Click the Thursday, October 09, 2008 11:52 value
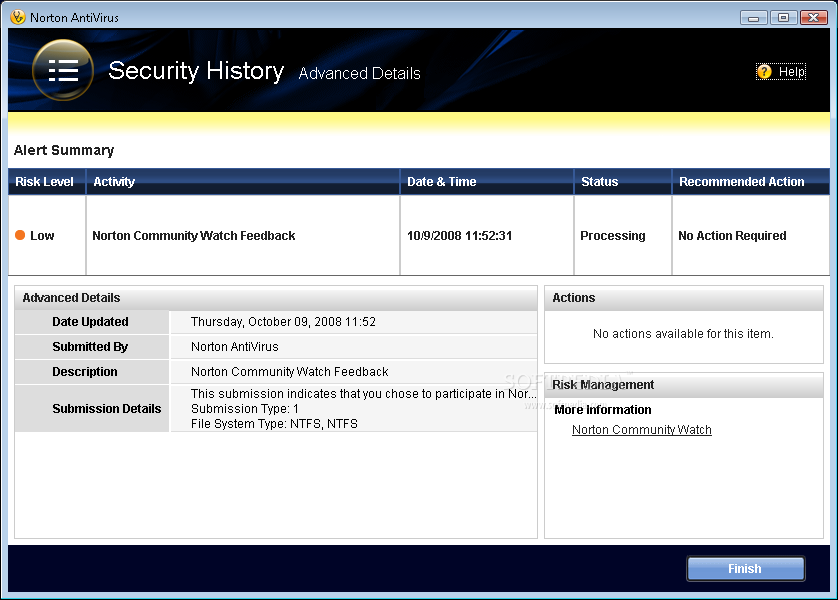Screen dimensions: 838x600 [283, 322]
